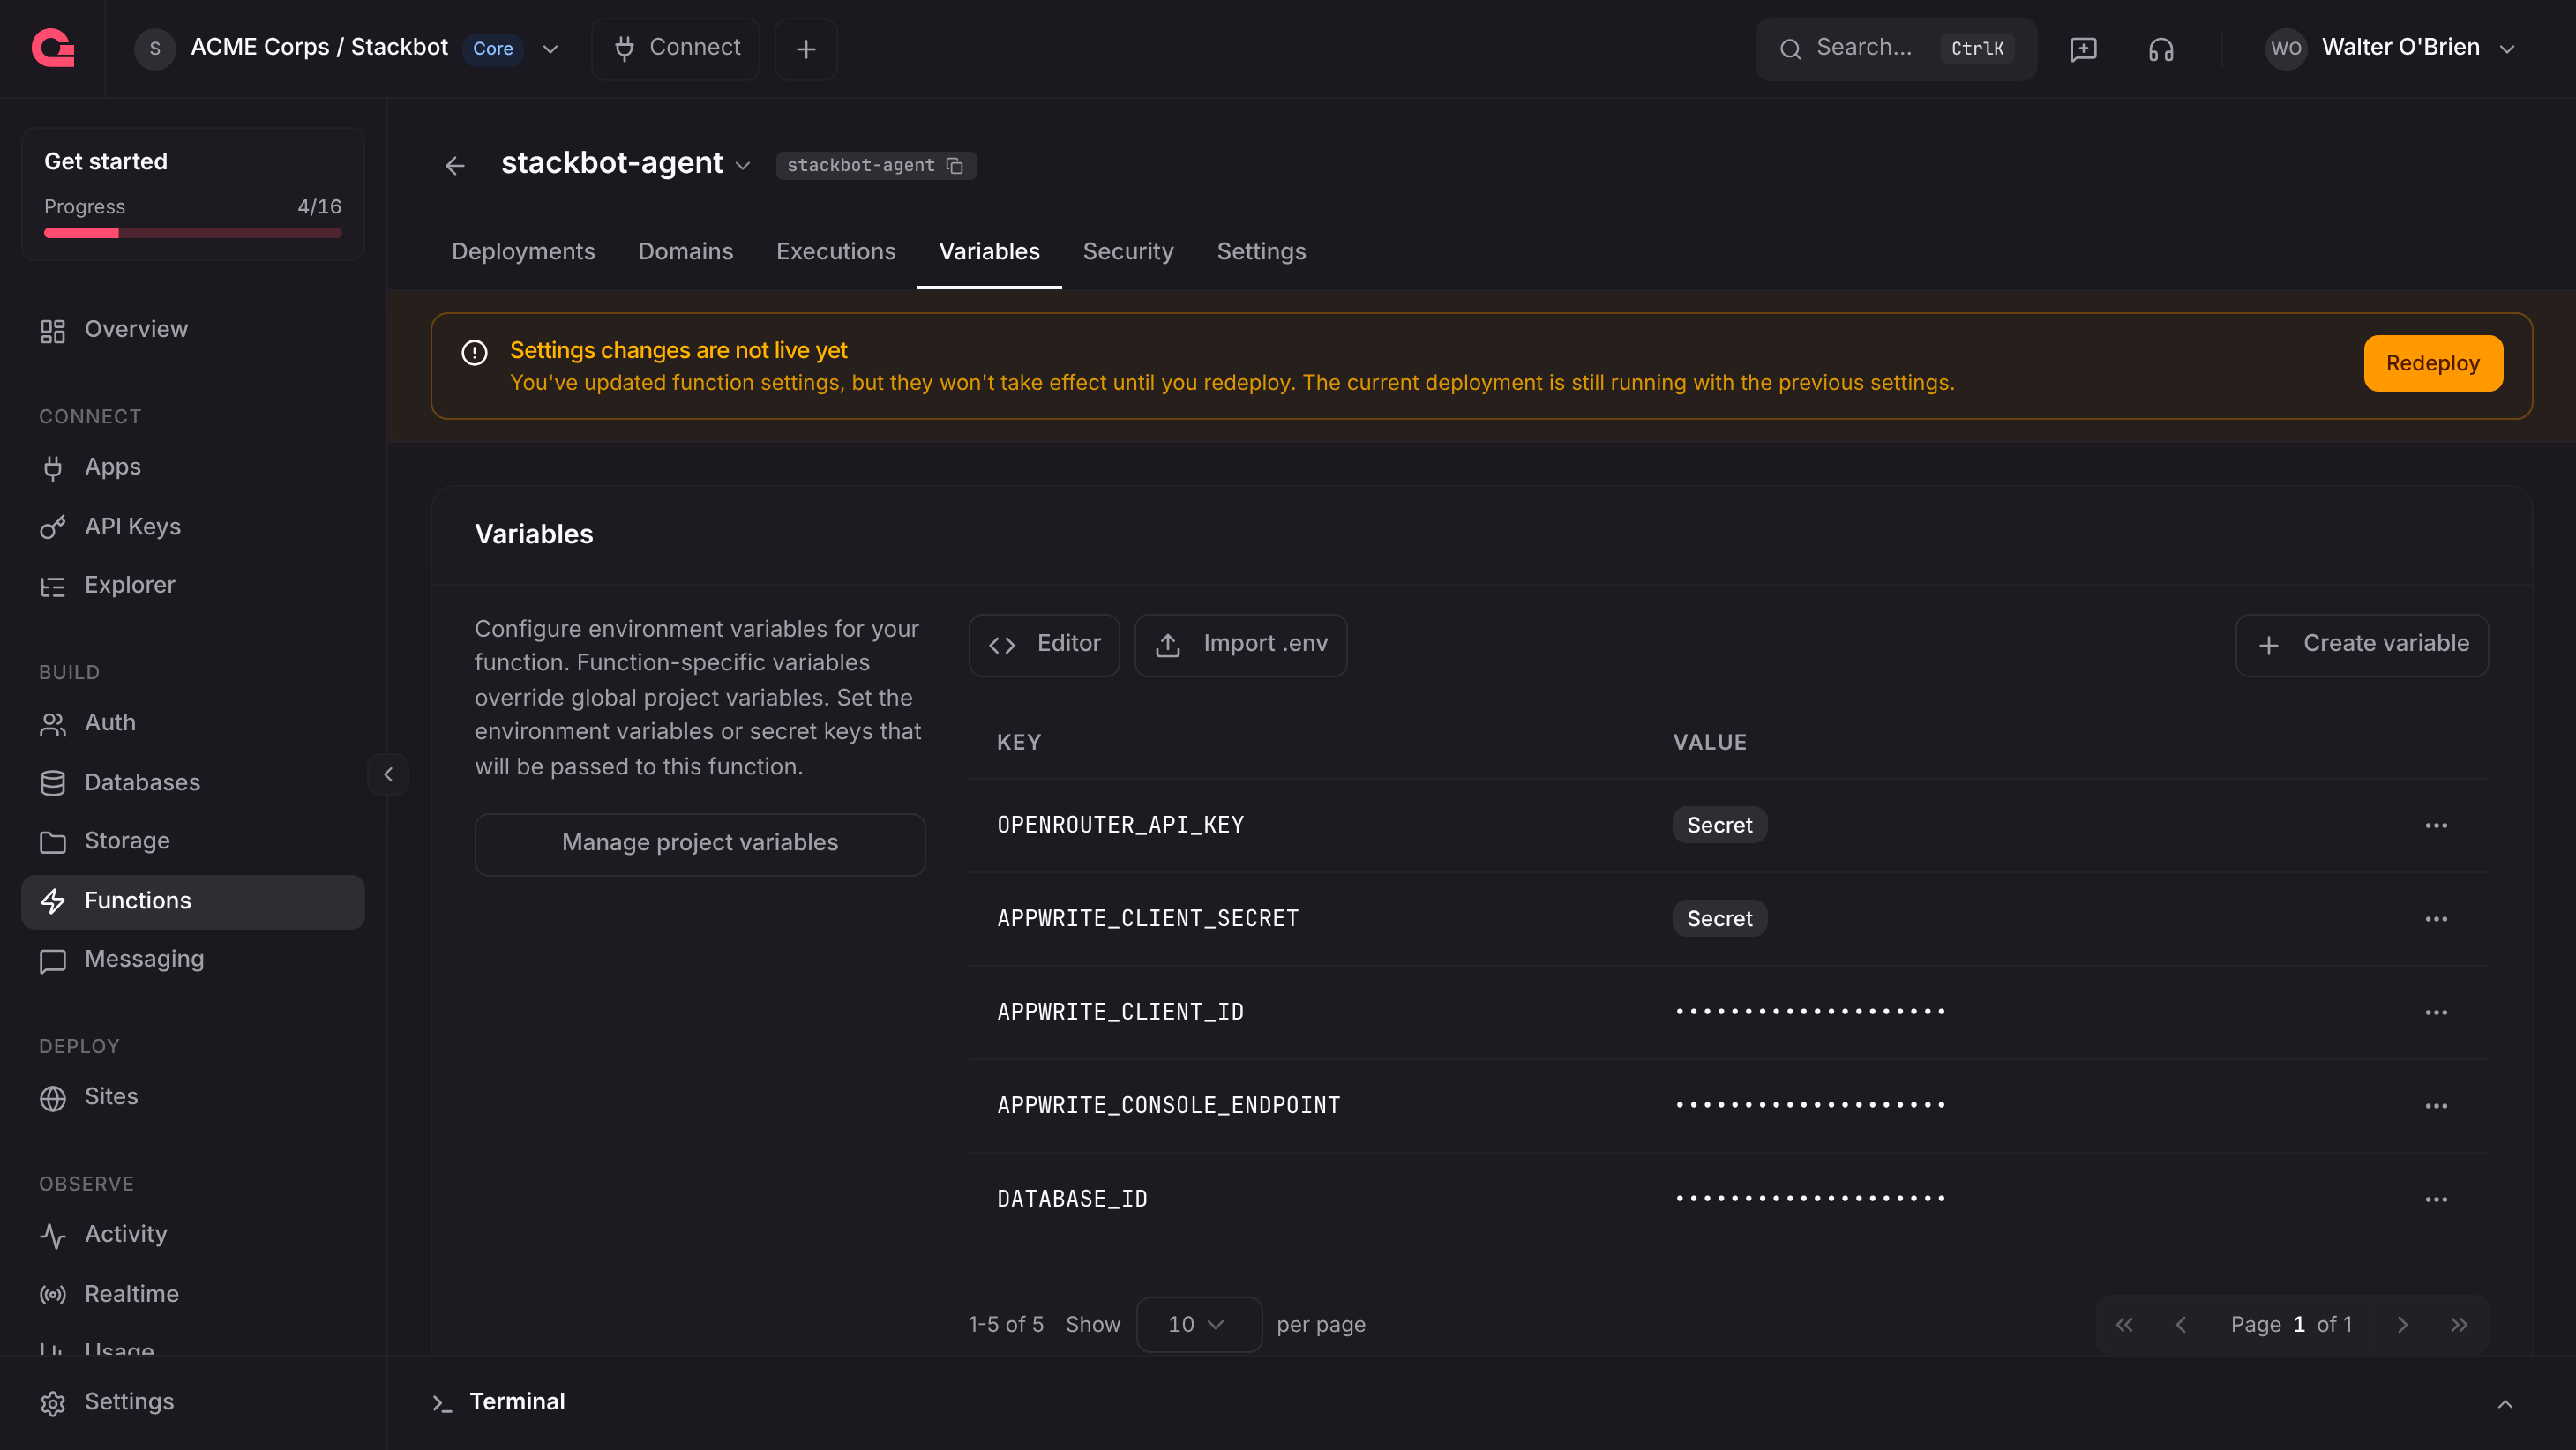The width and height of the screenshot is (2576, 1450).
Task: Open Overview in the sidebar
Action: coord(193,330)
